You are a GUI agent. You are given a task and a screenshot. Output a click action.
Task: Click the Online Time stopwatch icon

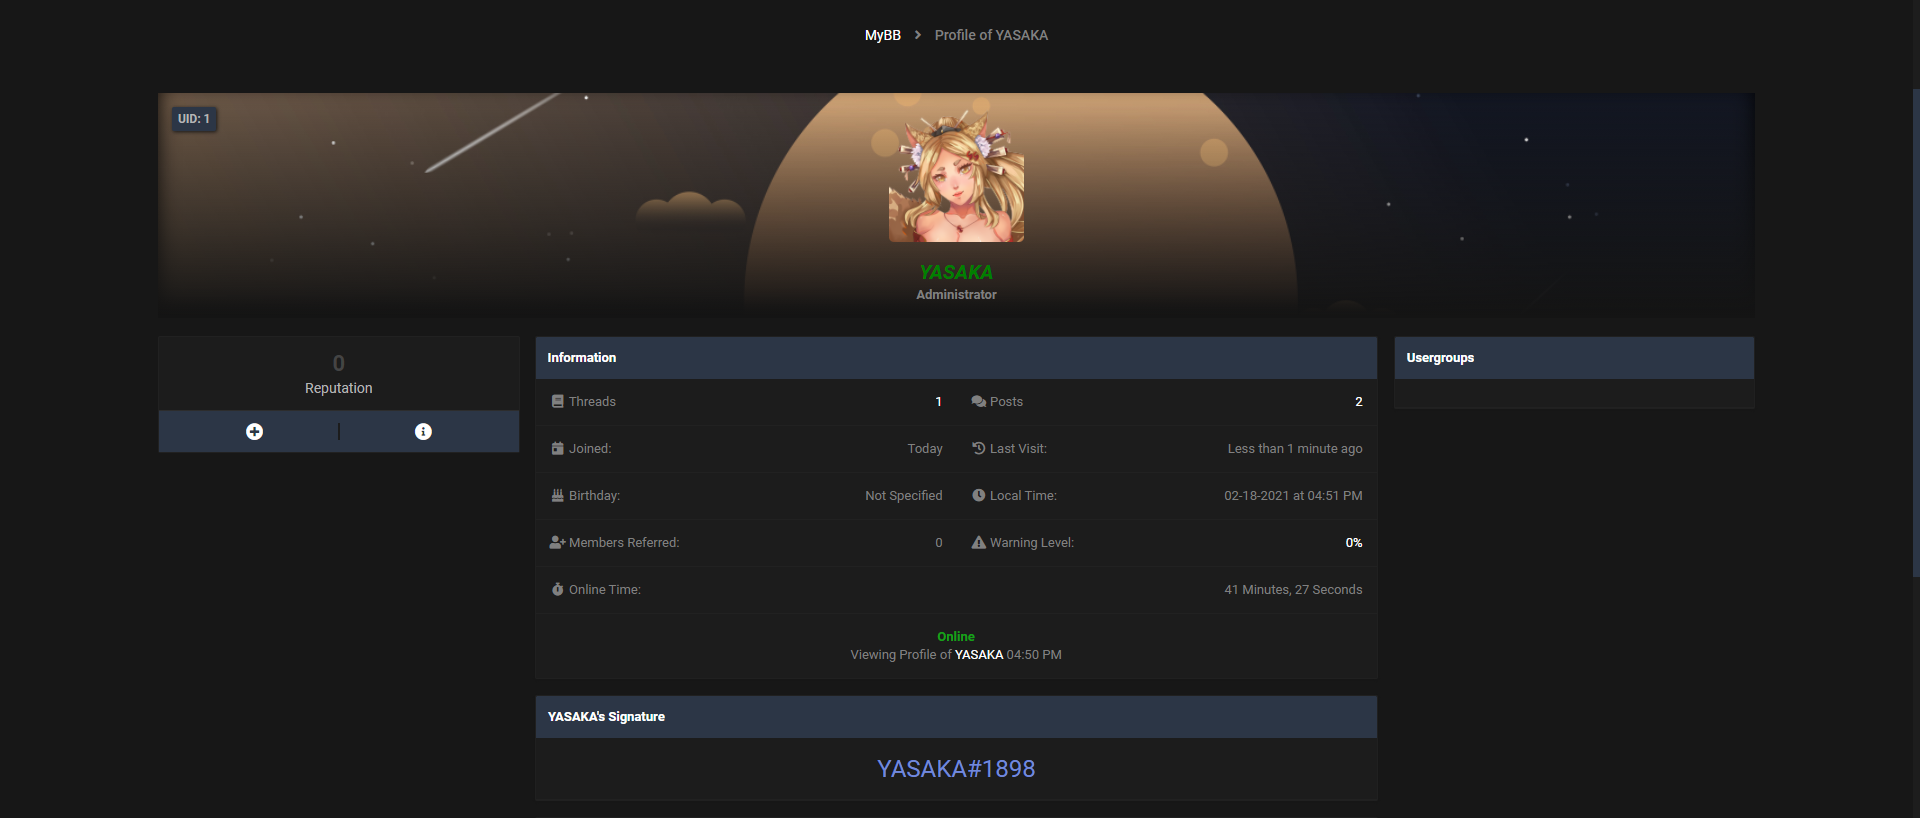tap(557, 589)
